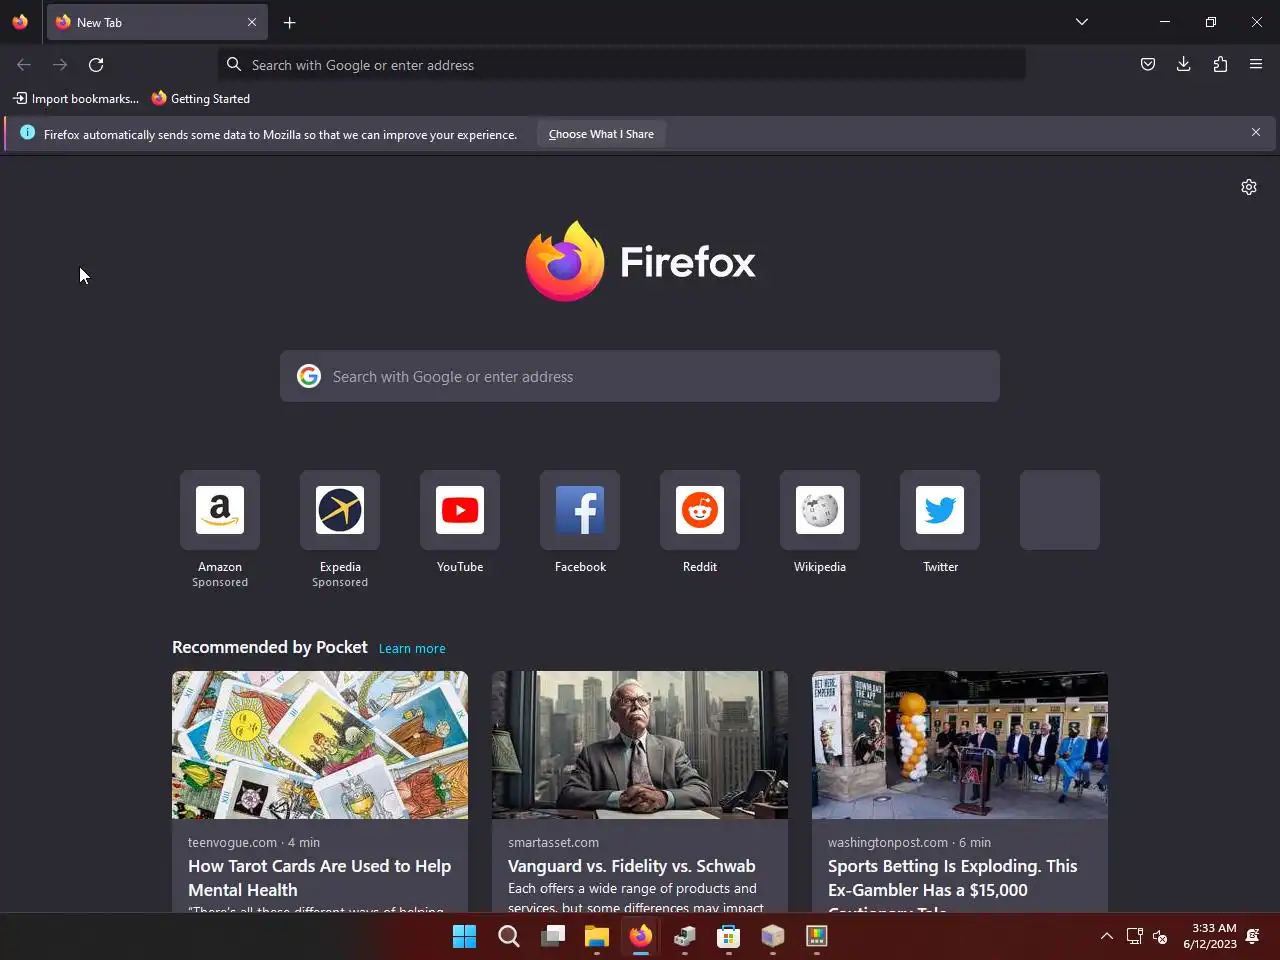Open the Downloads panel icon
This screenshot has width=1280, height=960.
pos(1184,65)
